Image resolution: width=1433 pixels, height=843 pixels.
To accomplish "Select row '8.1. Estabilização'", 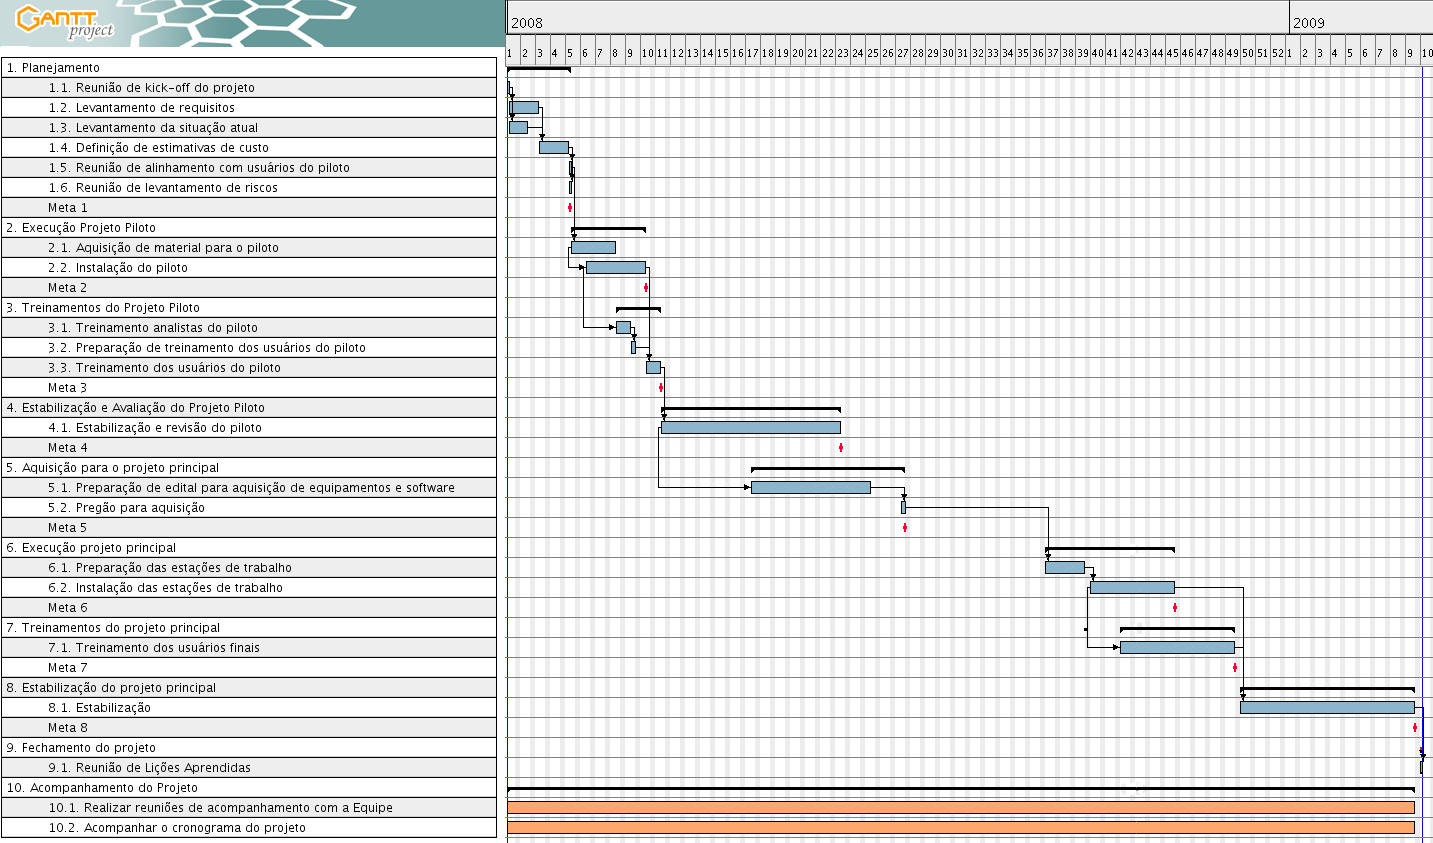I will (249, 708).
